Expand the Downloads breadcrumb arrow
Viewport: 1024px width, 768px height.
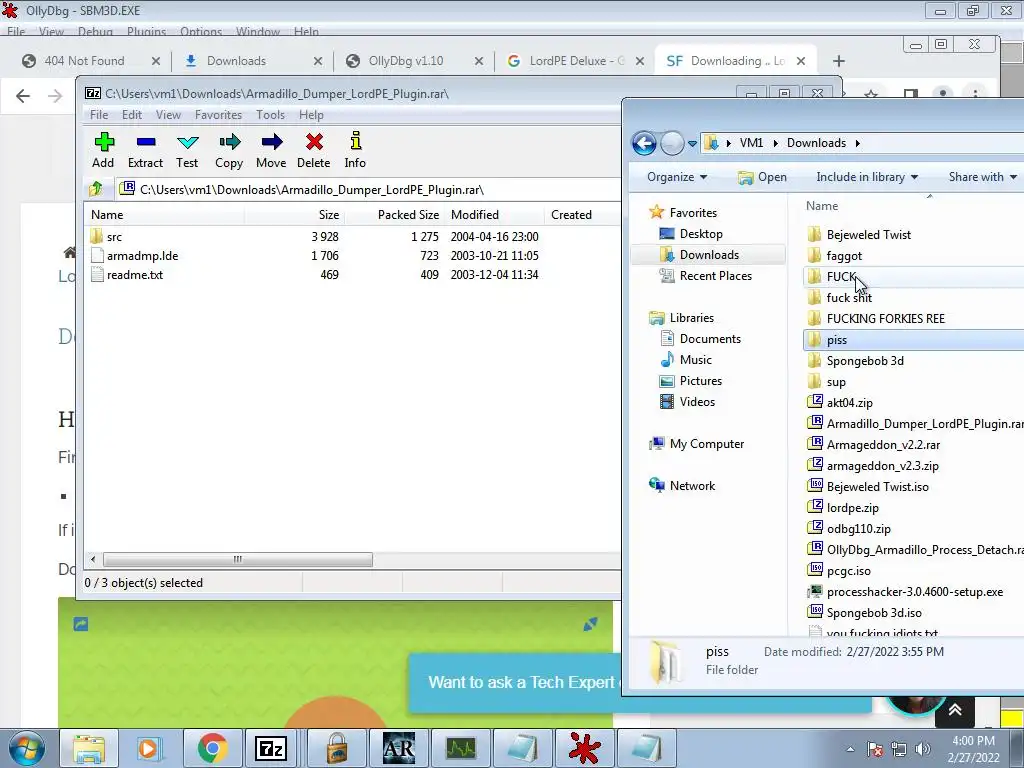click(x=857, y=143)
